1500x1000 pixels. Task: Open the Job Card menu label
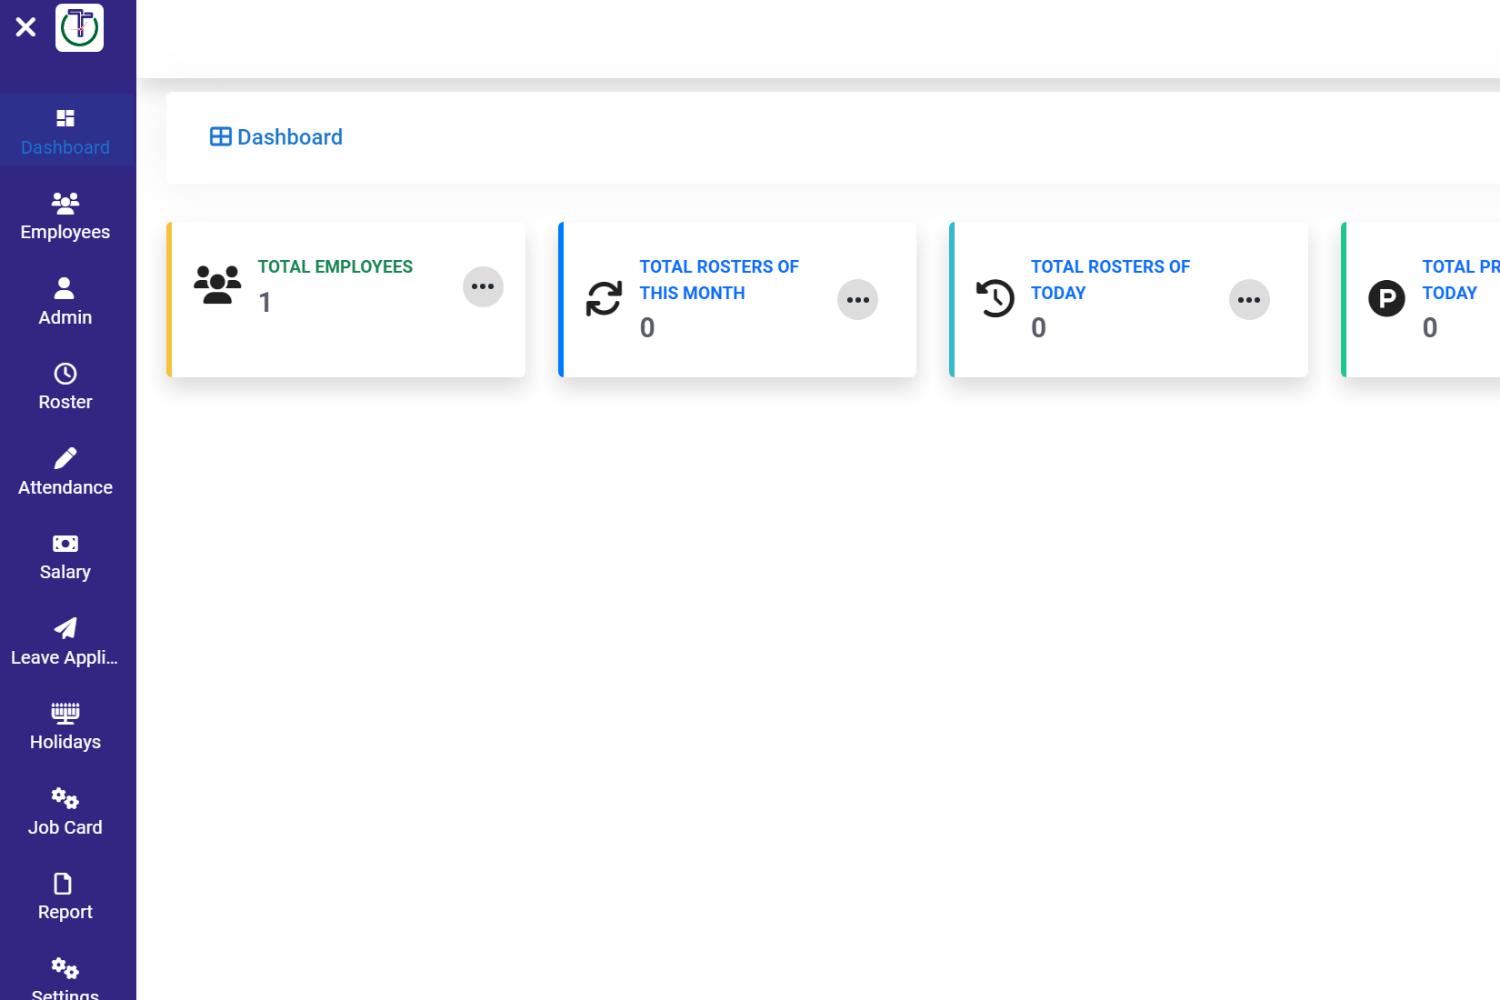tap(65, 827)
